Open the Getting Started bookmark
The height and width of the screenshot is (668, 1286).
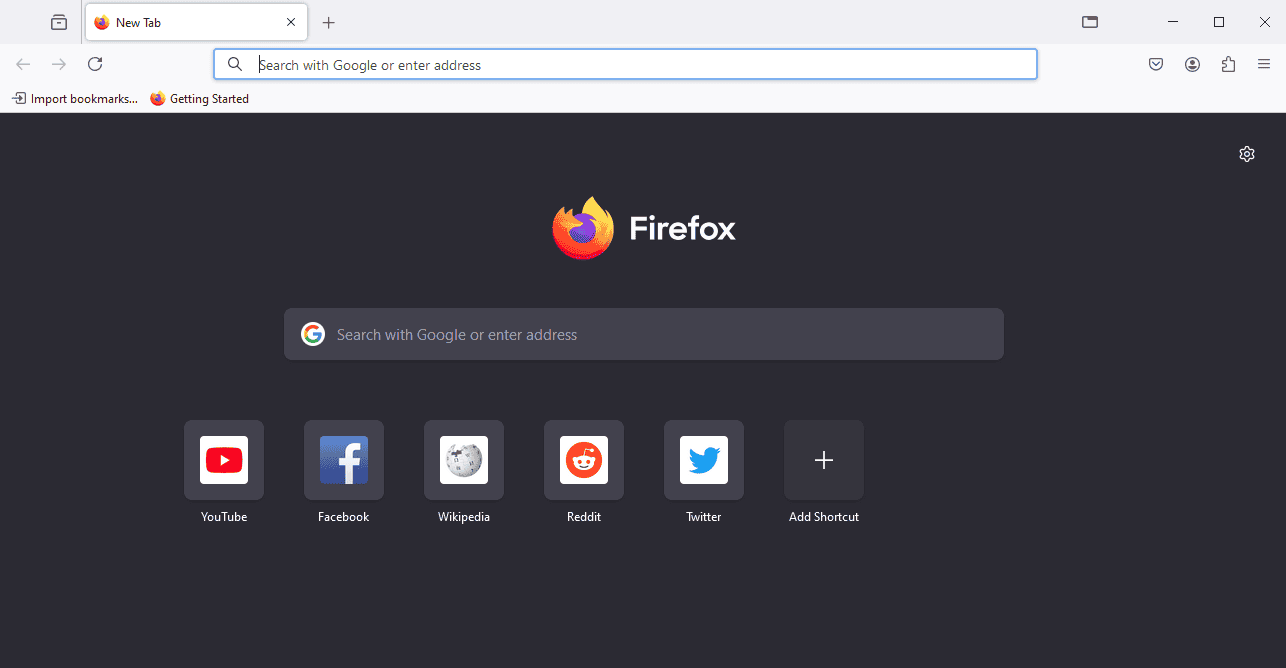pyautogui.click(x=199, y=99)
